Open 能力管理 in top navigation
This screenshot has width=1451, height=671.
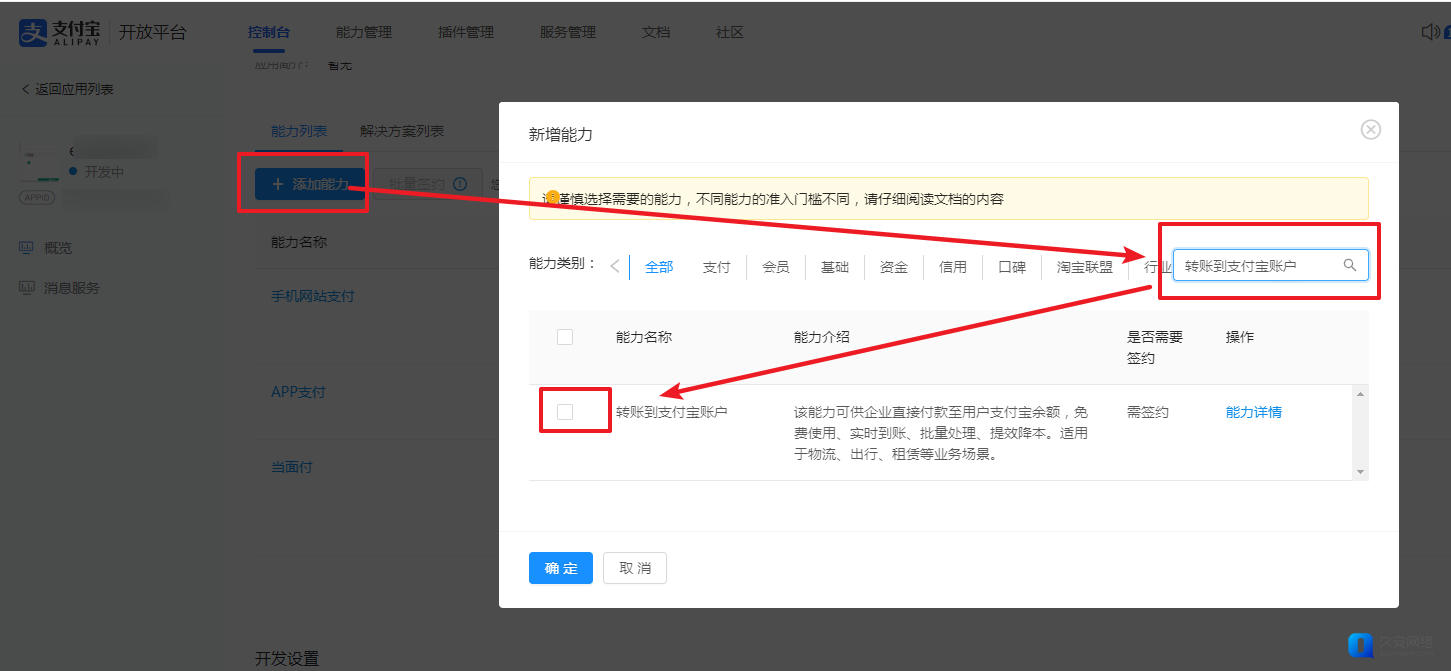click(x=364, y=32)
